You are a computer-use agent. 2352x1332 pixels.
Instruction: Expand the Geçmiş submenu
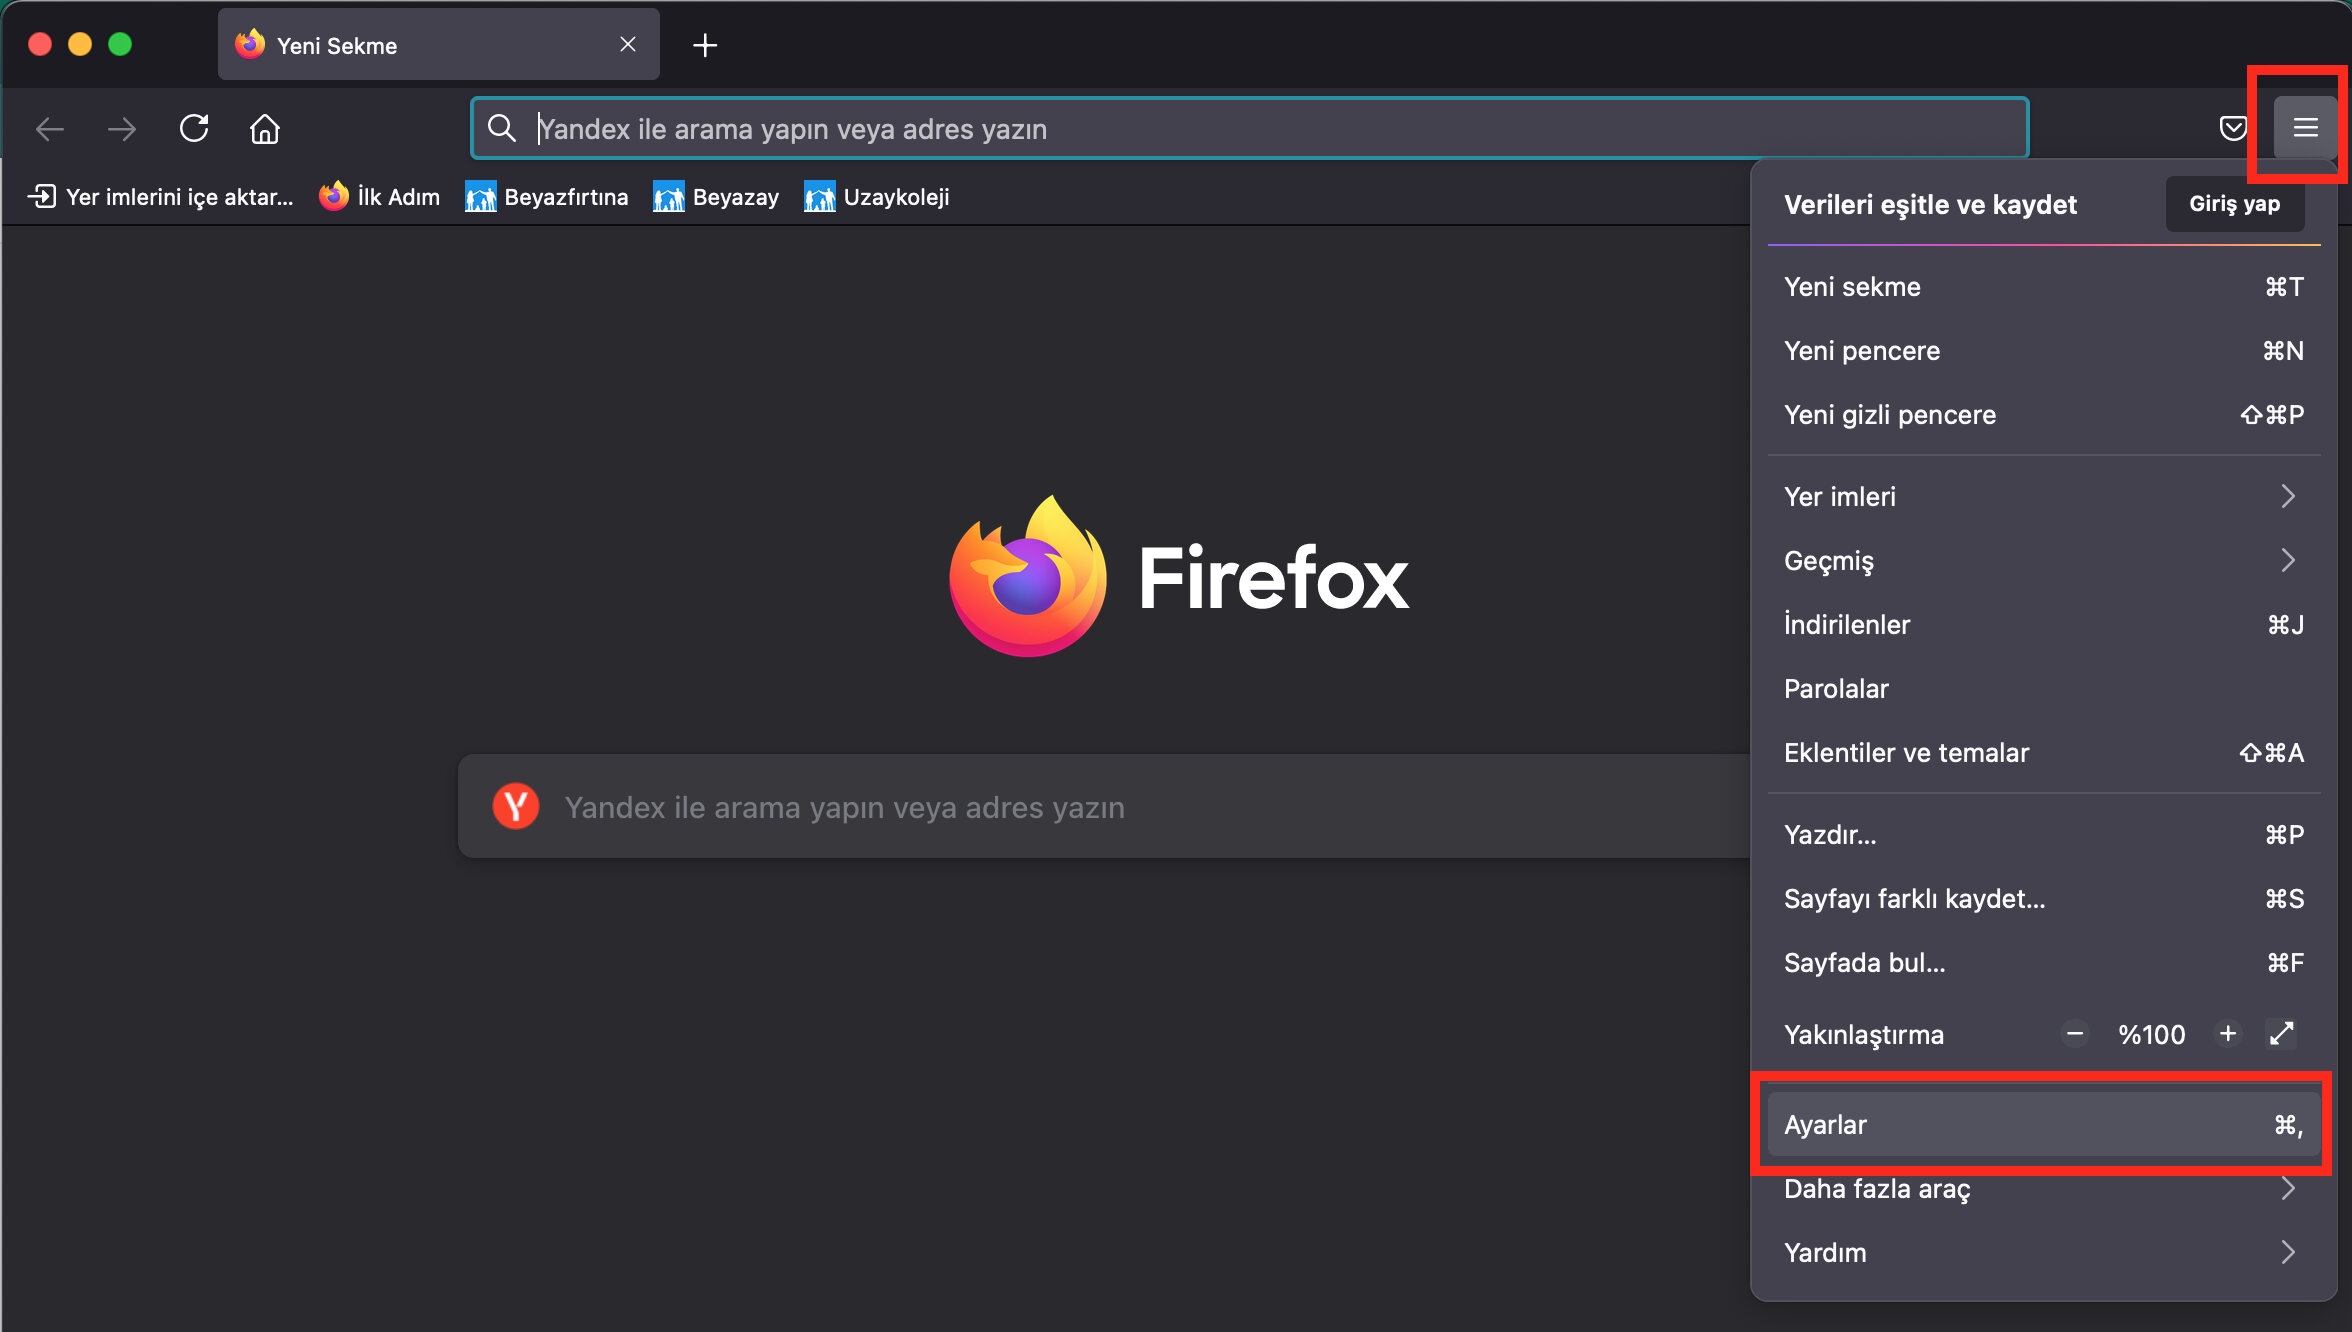pos(2043,561)
